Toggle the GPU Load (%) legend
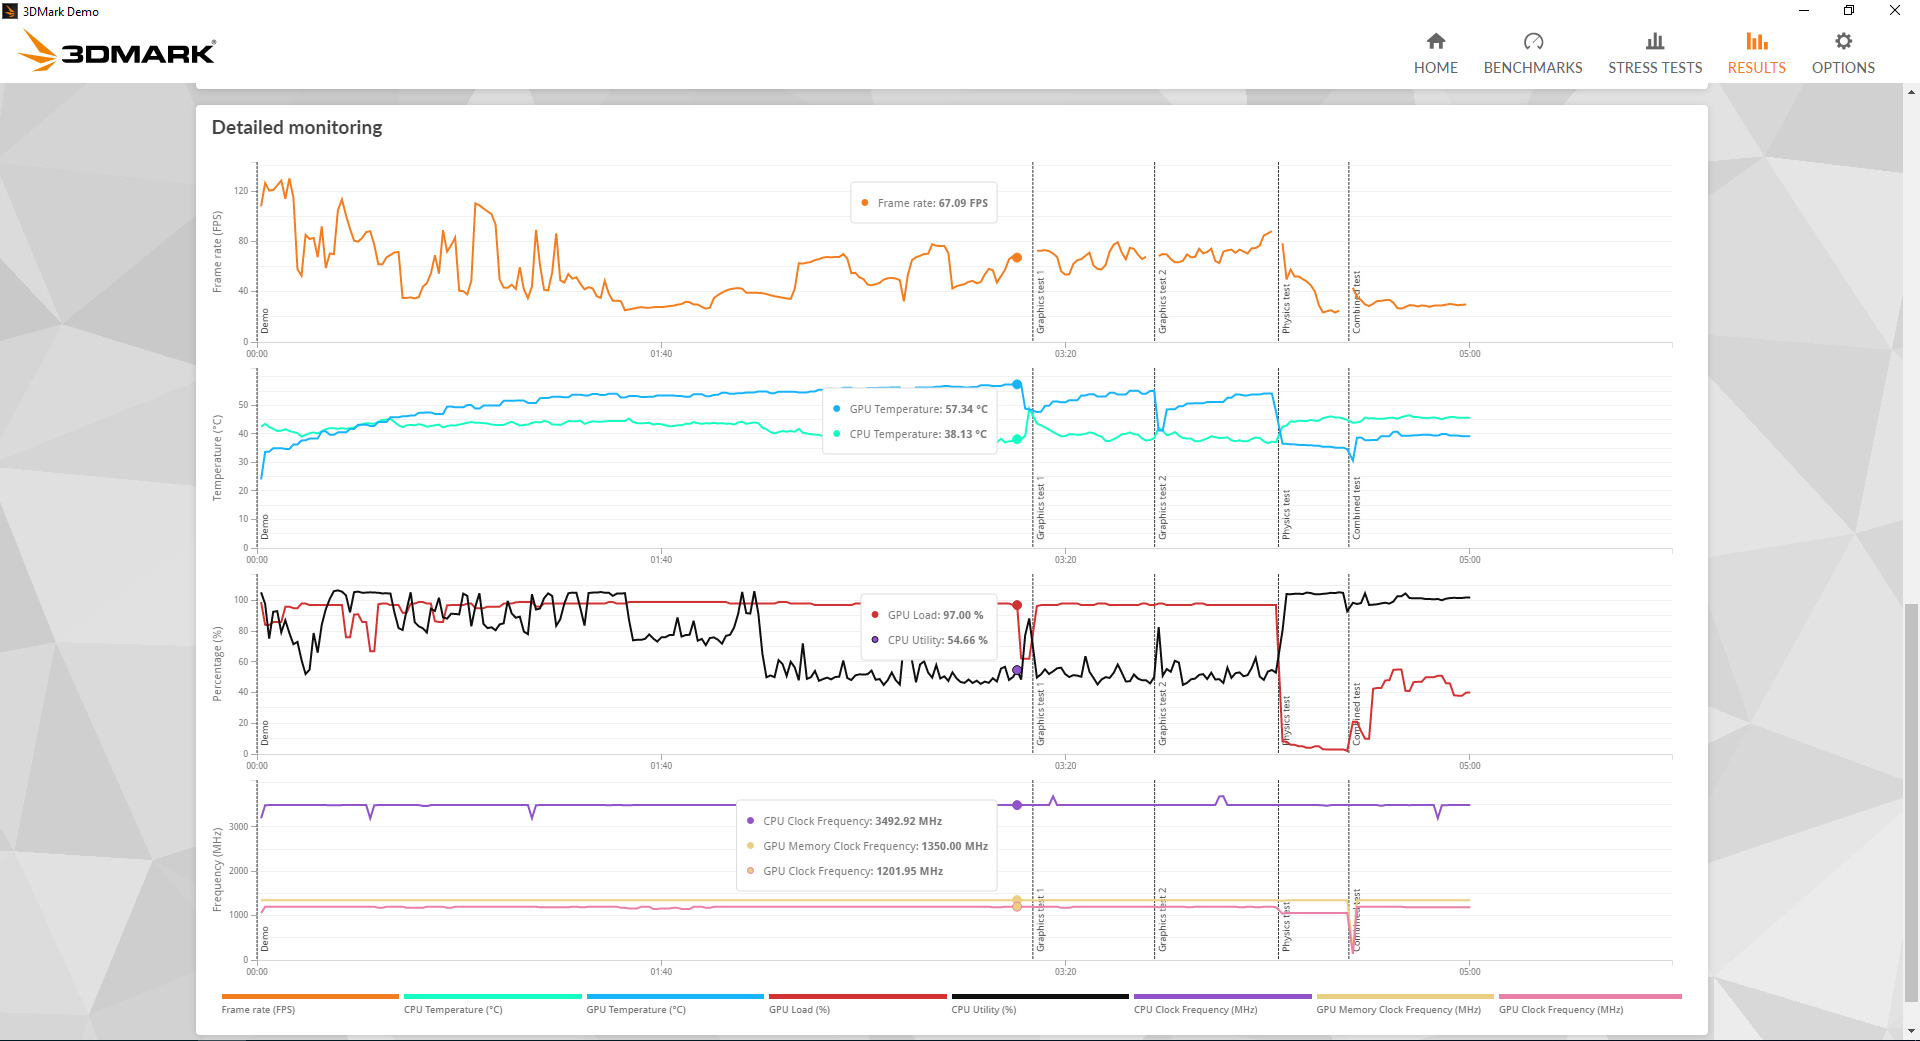This screenshot has height=1041, width=1920. click(857, 1004)
